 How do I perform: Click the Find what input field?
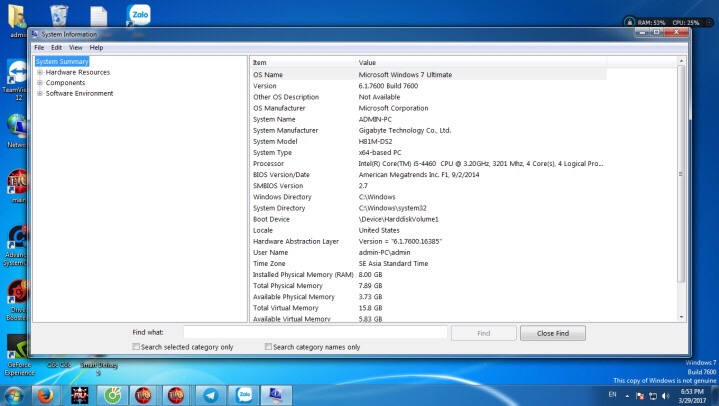[x=315, y=332]
